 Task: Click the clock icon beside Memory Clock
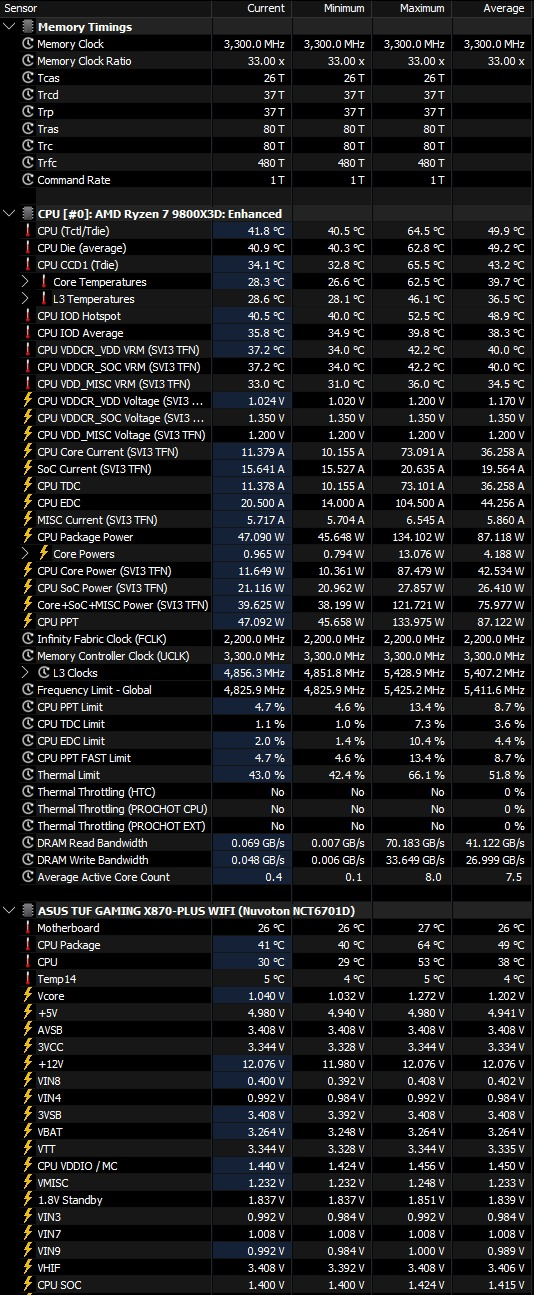tap(28, 44)
